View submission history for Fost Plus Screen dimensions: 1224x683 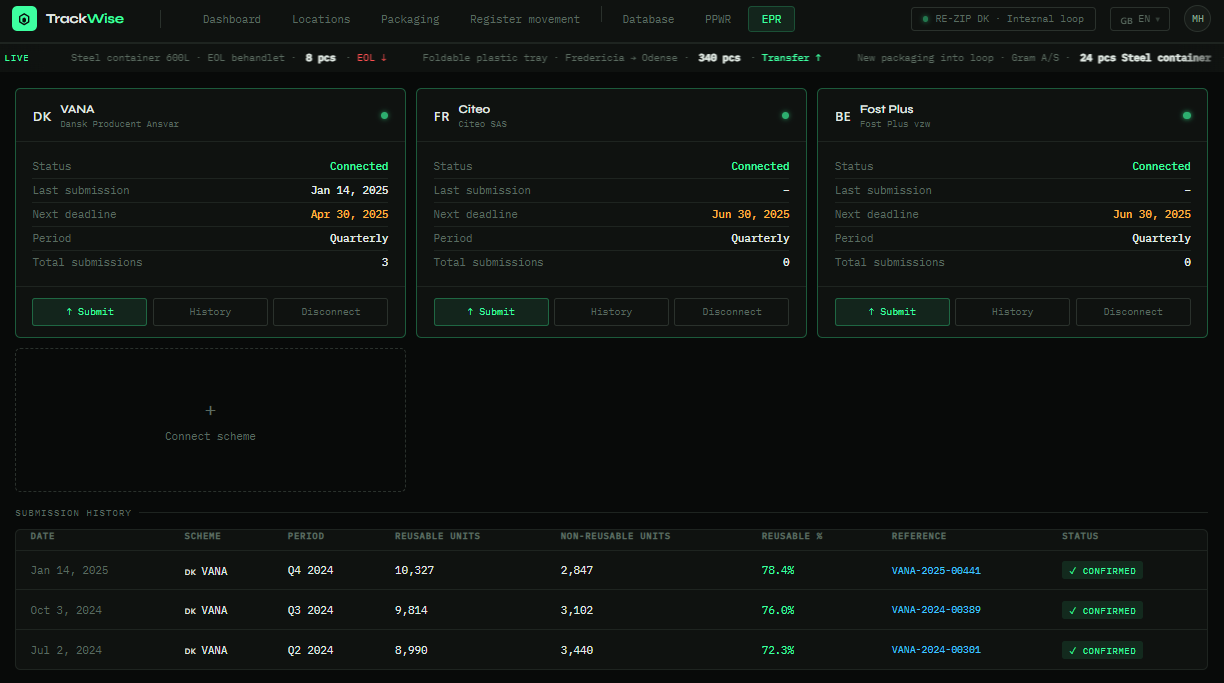pos(1012,311)
